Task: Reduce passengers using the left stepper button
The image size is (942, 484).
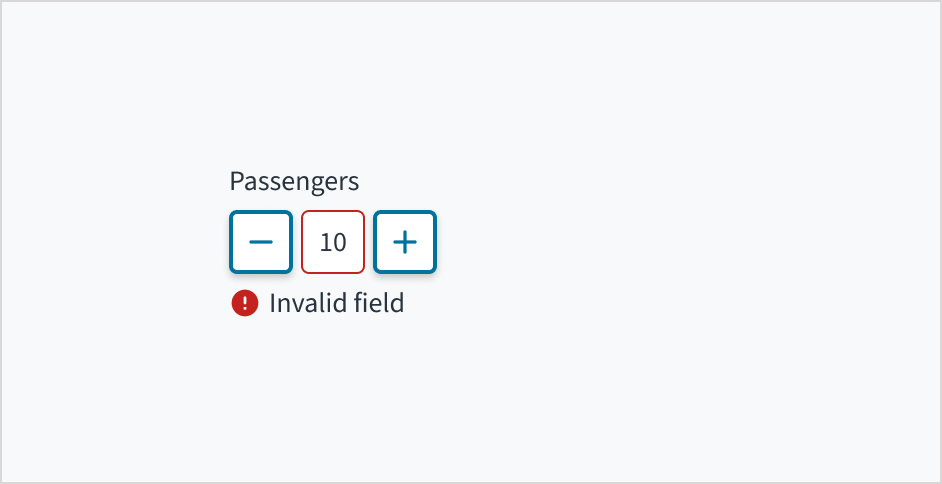Action: [261, 242]
